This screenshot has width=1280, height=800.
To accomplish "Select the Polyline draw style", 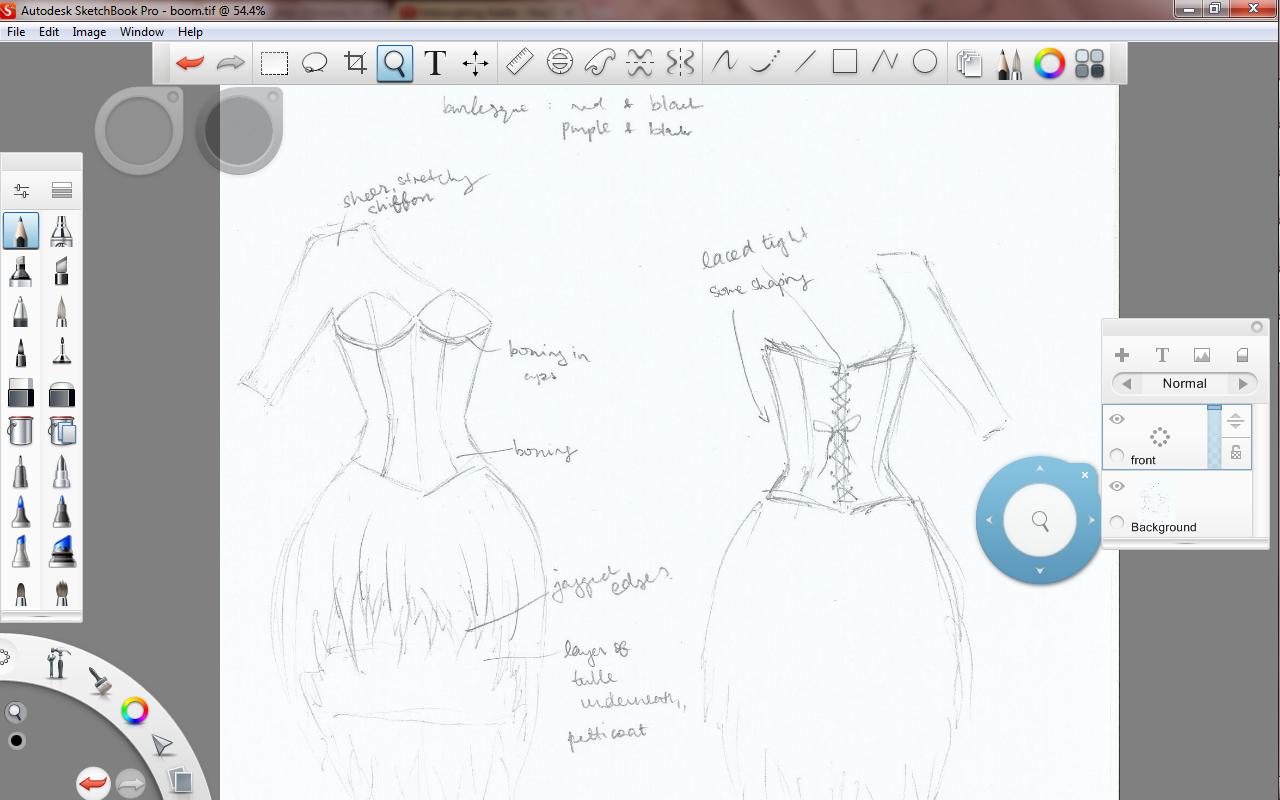I will click(885, 63).
